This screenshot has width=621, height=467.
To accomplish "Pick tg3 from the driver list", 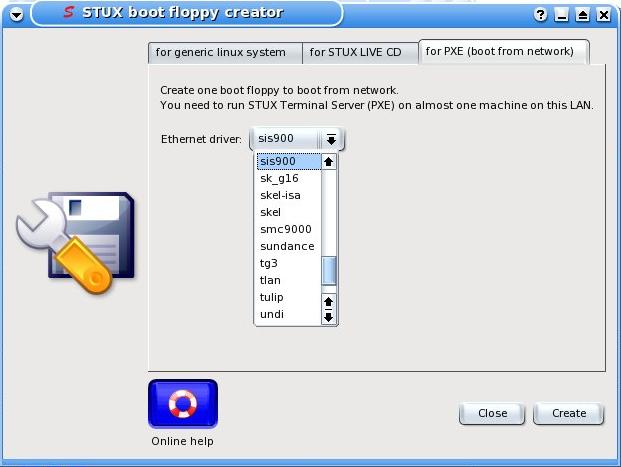I will point(289,263).
